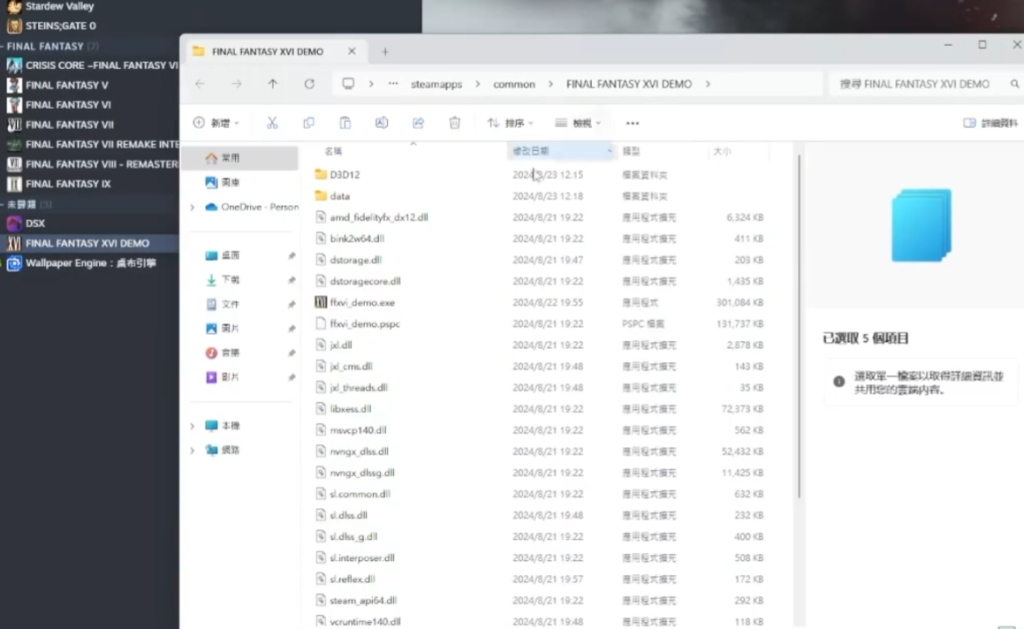Image resolution: width=1024 pixels, height=629 pixels.
Task: Open a new Explorer tab with plus
Action: [385, 52]
